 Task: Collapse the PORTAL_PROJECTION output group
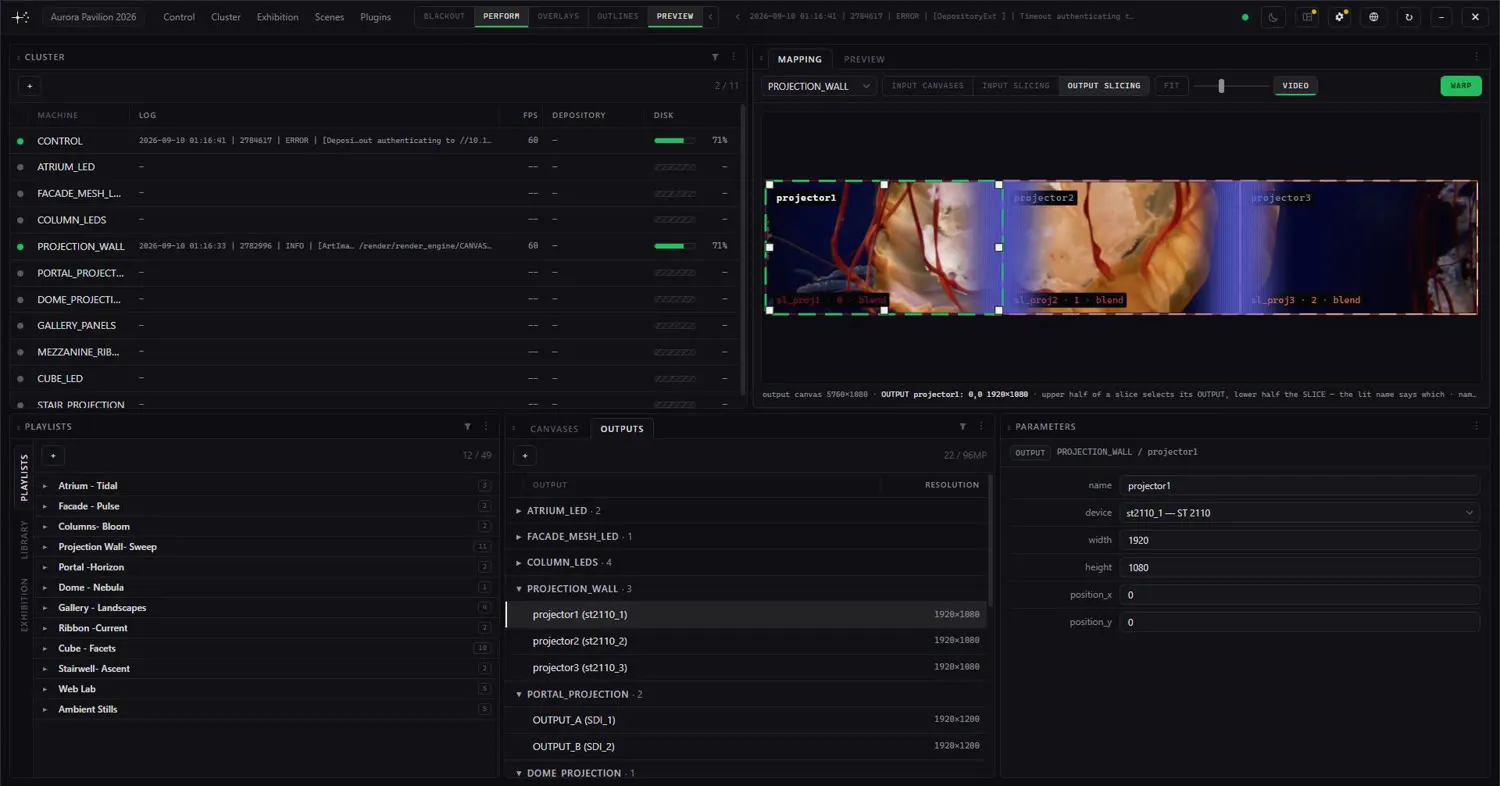click(519, 694)
